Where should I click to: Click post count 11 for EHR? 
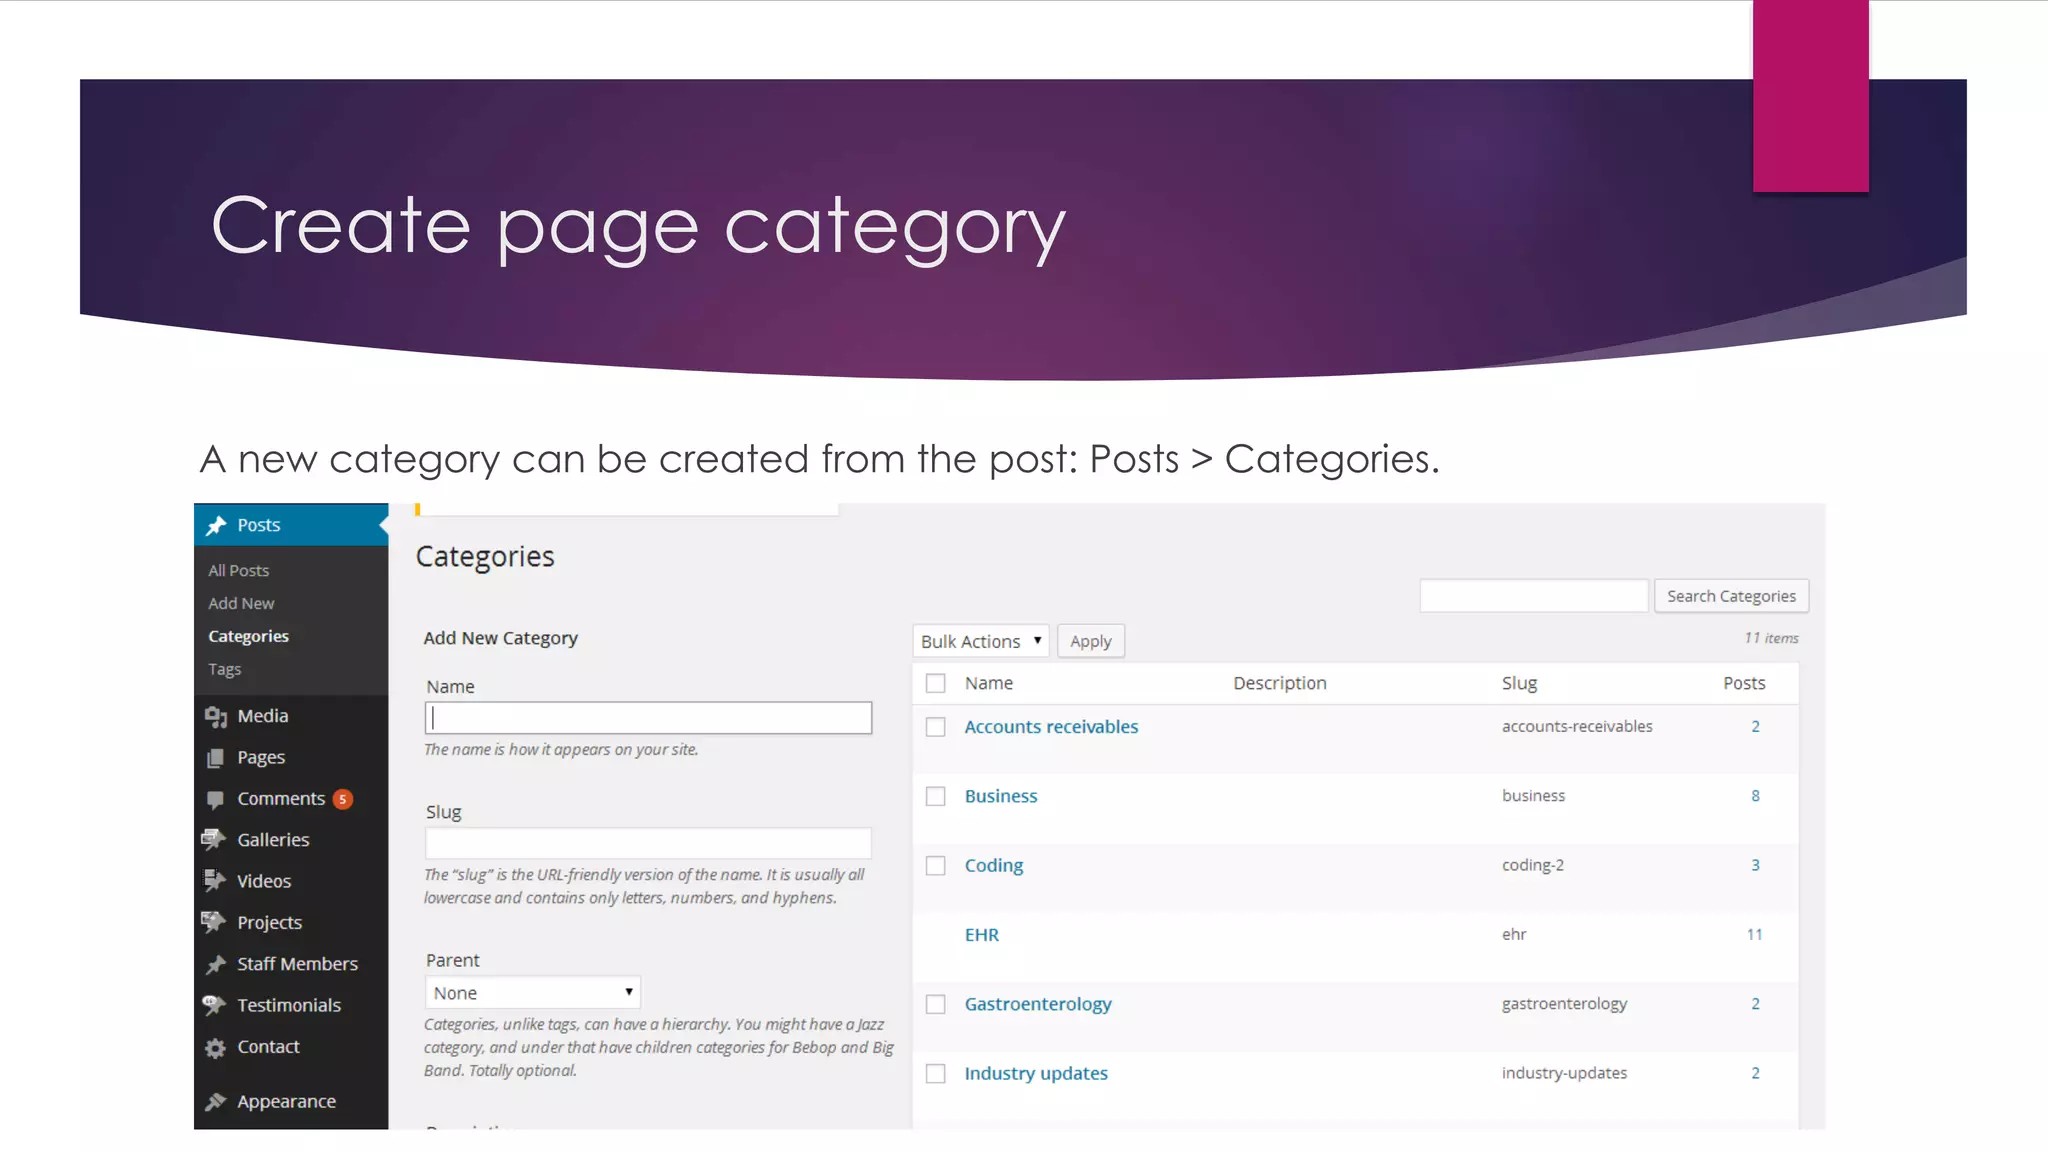coord(1754,935)
